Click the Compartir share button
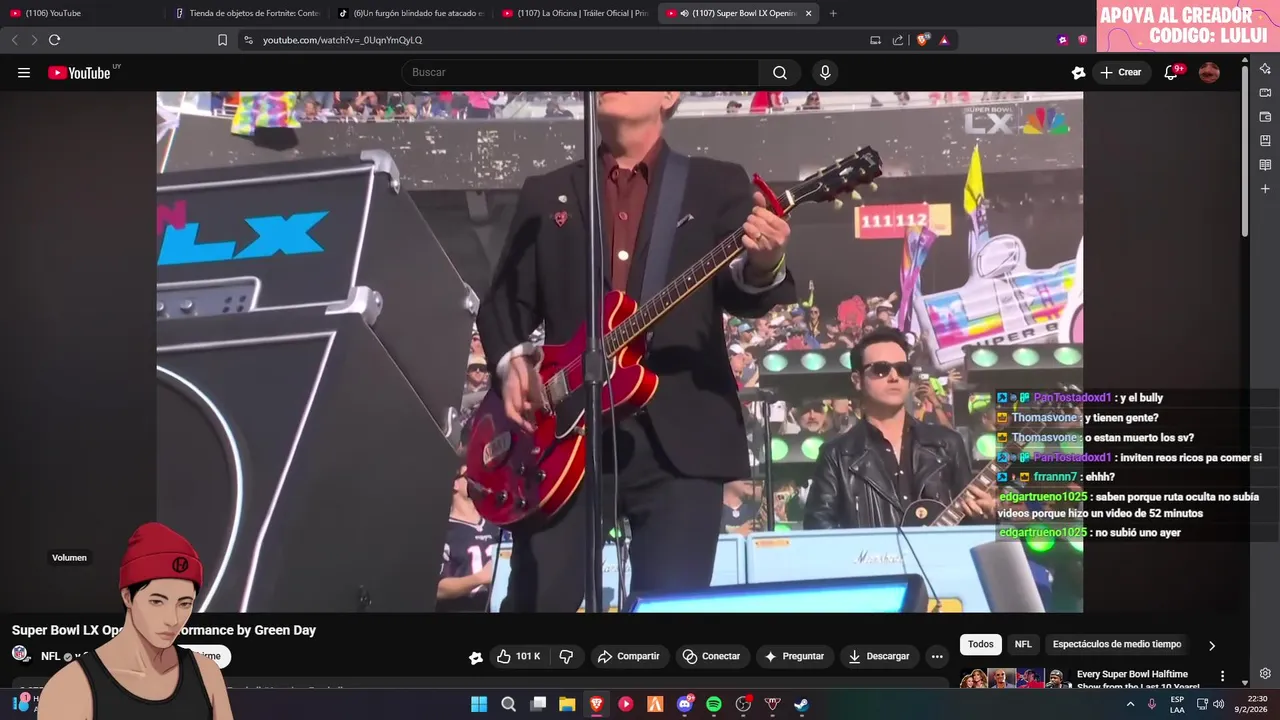1280x720 pixels. click(x=628, y=656)
